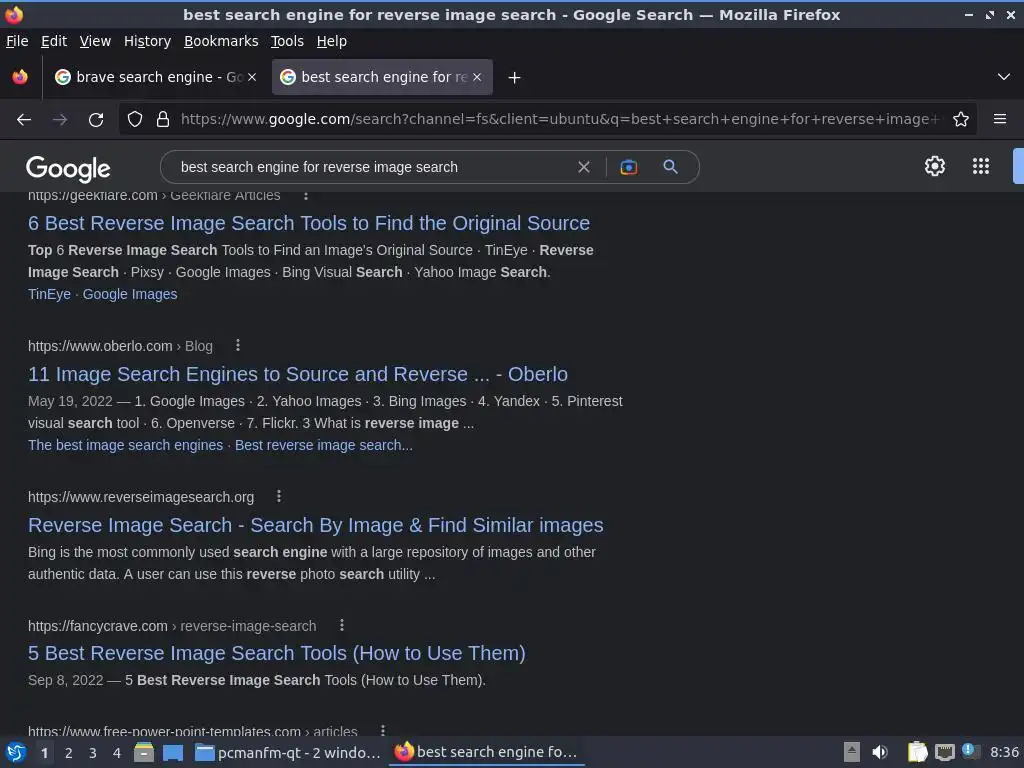Bookmark this page with the star
1024x768 pixels.
click(x=961, y=120)
